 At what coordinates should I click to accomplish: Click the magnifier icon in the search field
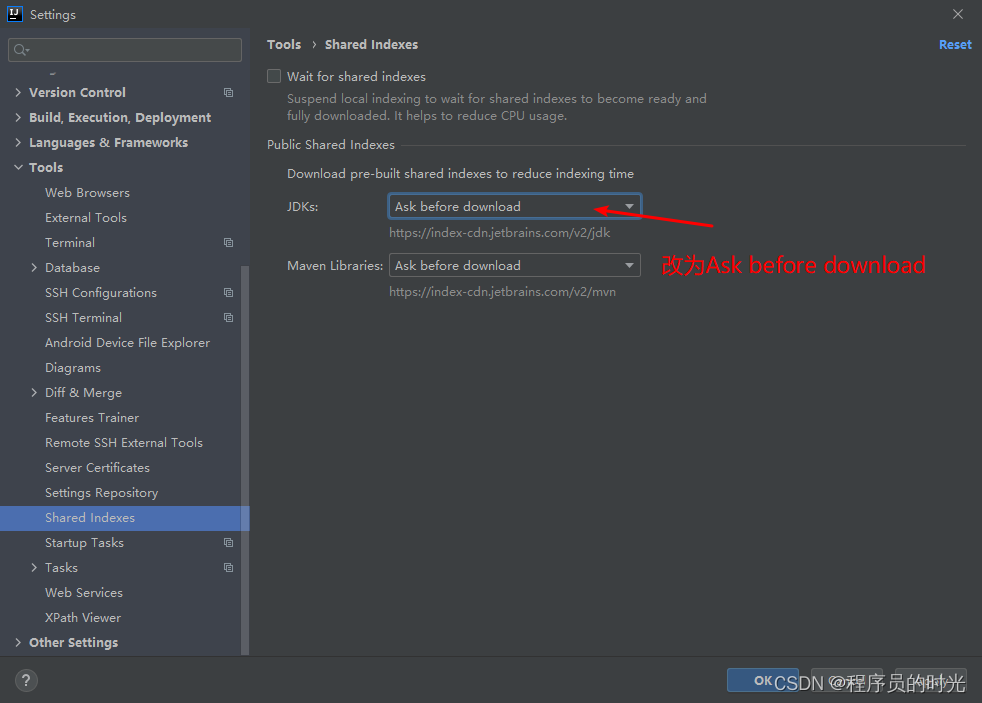(x=18, y=49)
